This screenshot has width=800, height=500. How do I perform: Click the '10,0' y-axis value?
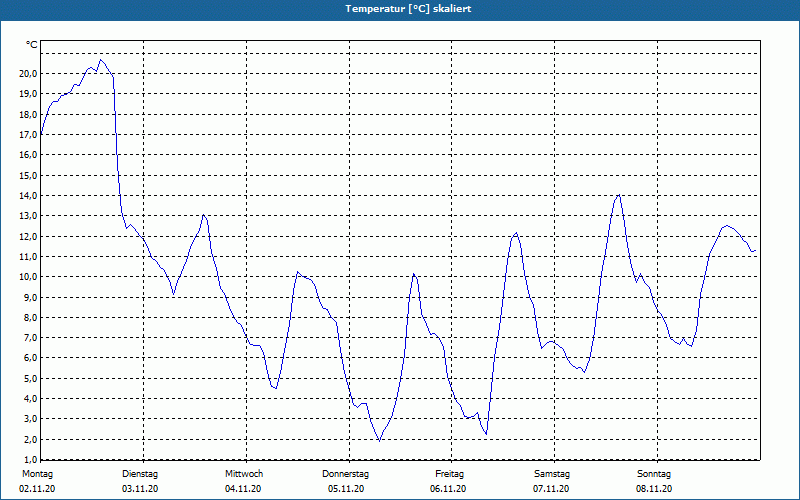tap(28, 277)
